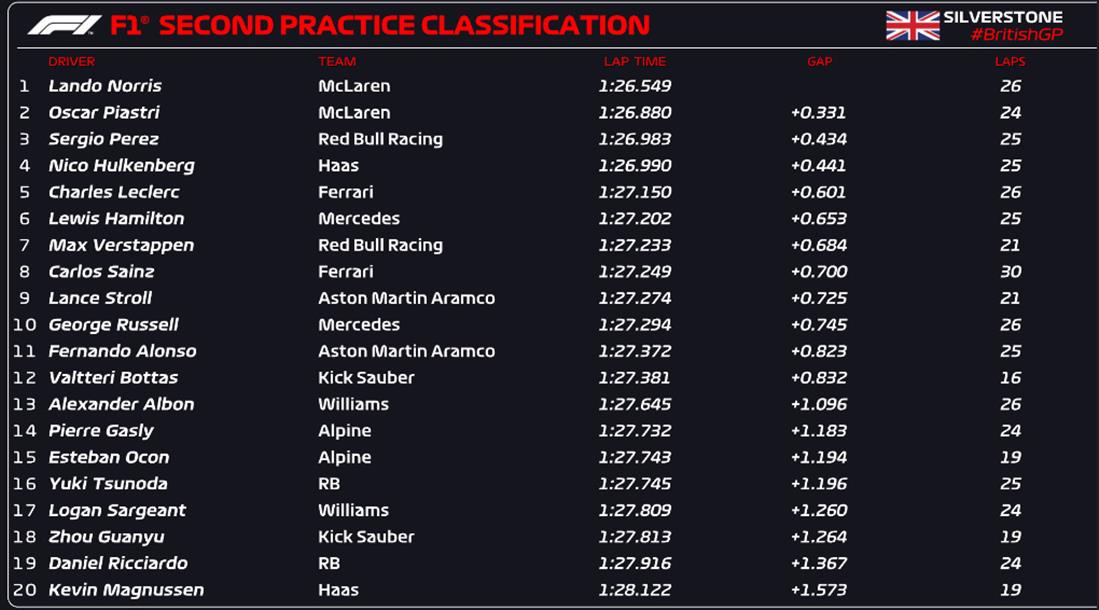Sort by the LAP TIME column header

point(635,62)
